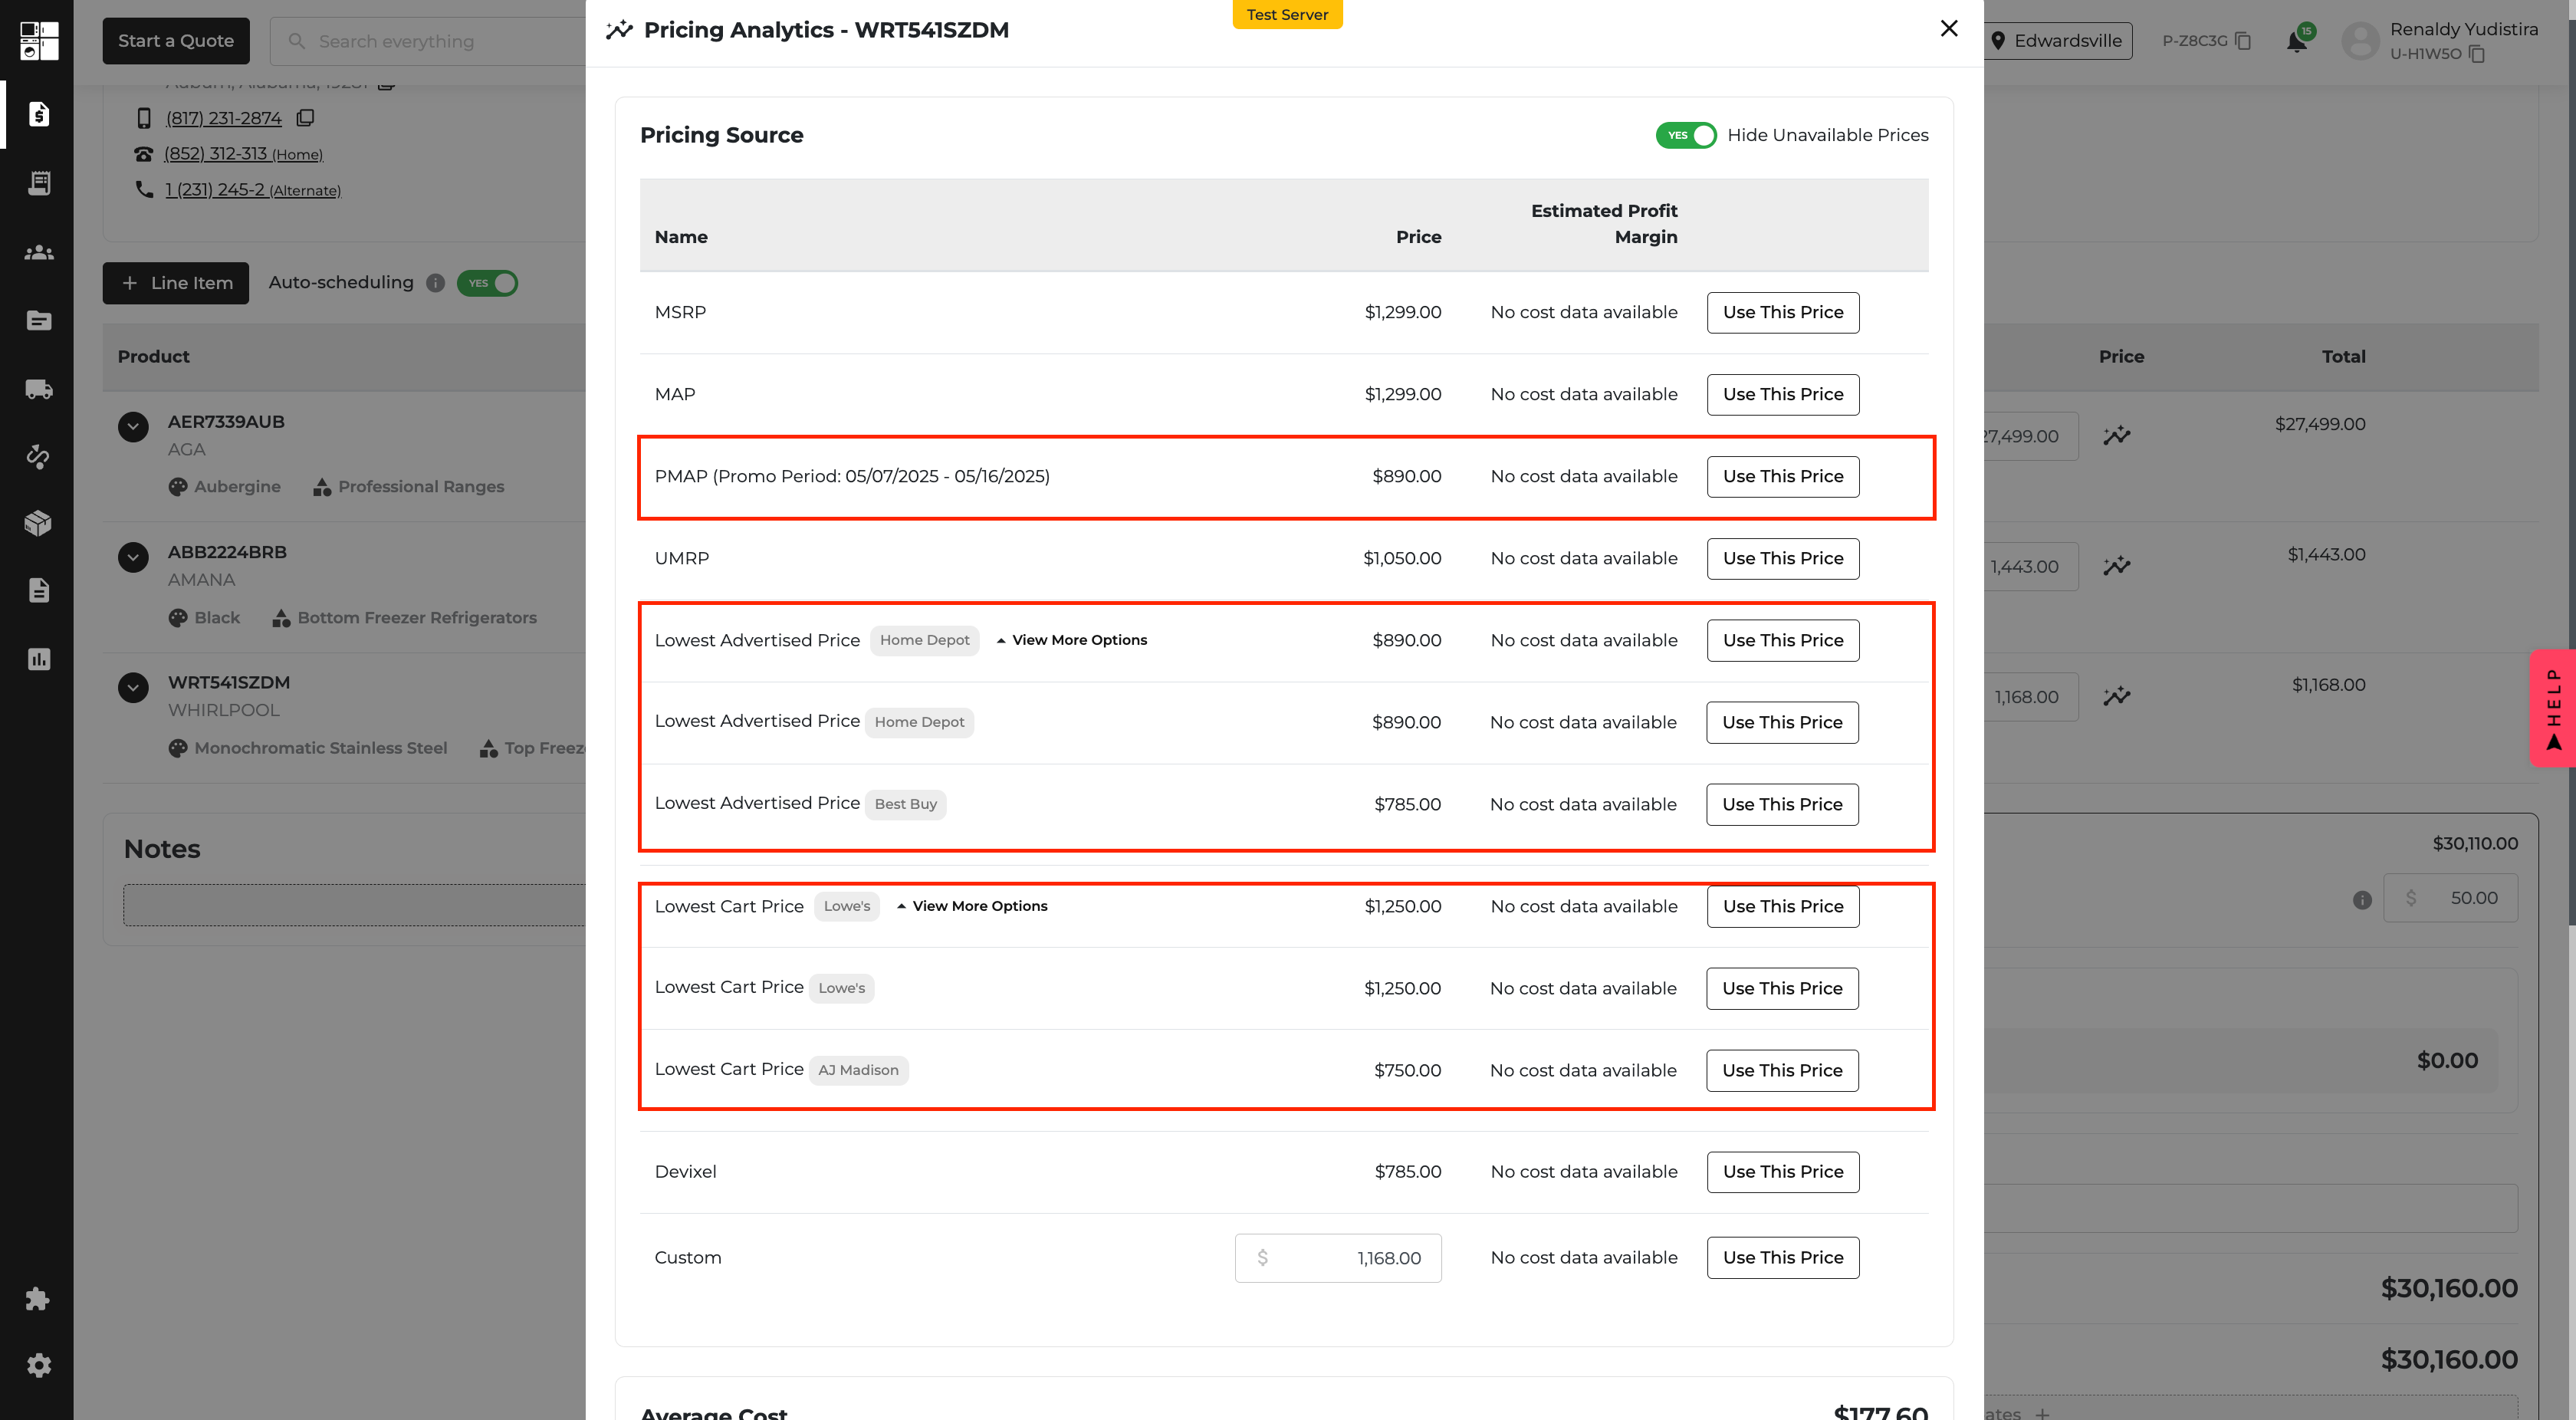
Task: Copy the (817) 231-2874 phone number
Action: [x=305, y=118]
